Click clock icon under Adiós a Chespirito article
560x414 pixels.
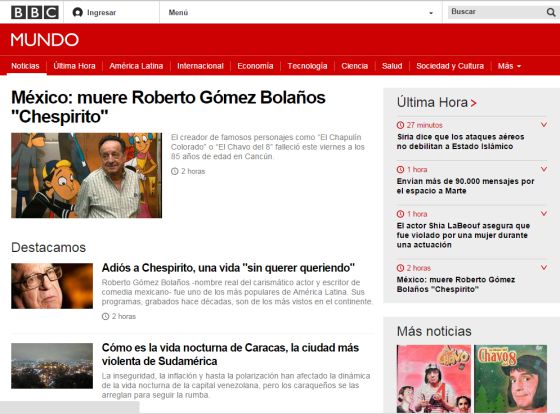[x=105, y=316]
